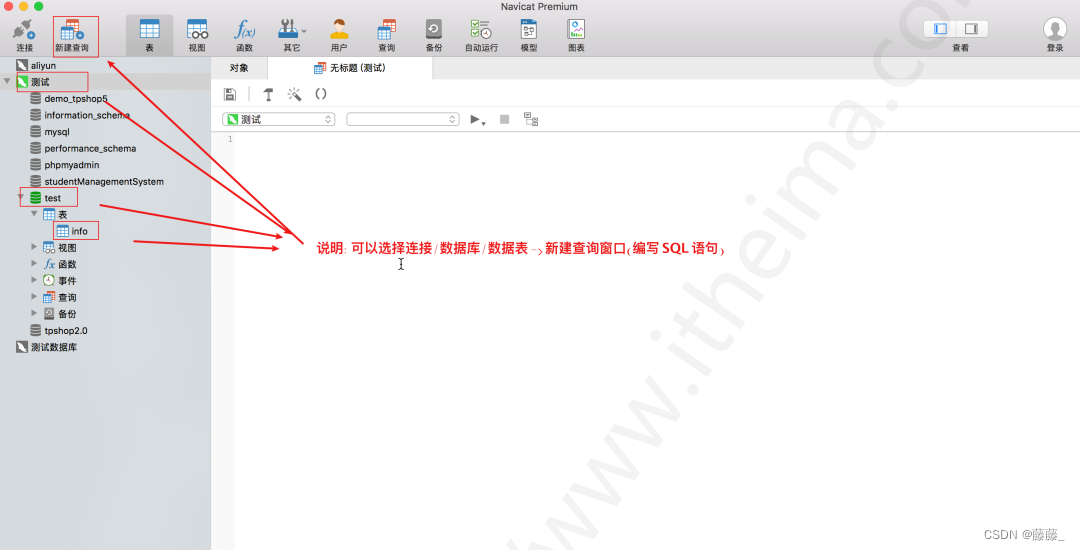1080x550 pixels.
Task: Click the Run query play button
Action: pos(477,119)
